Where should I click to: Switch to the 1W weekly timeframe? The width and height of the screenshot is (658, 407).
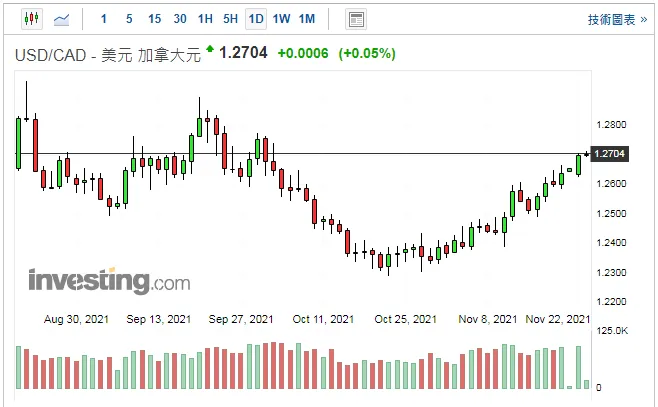[281, 19]
